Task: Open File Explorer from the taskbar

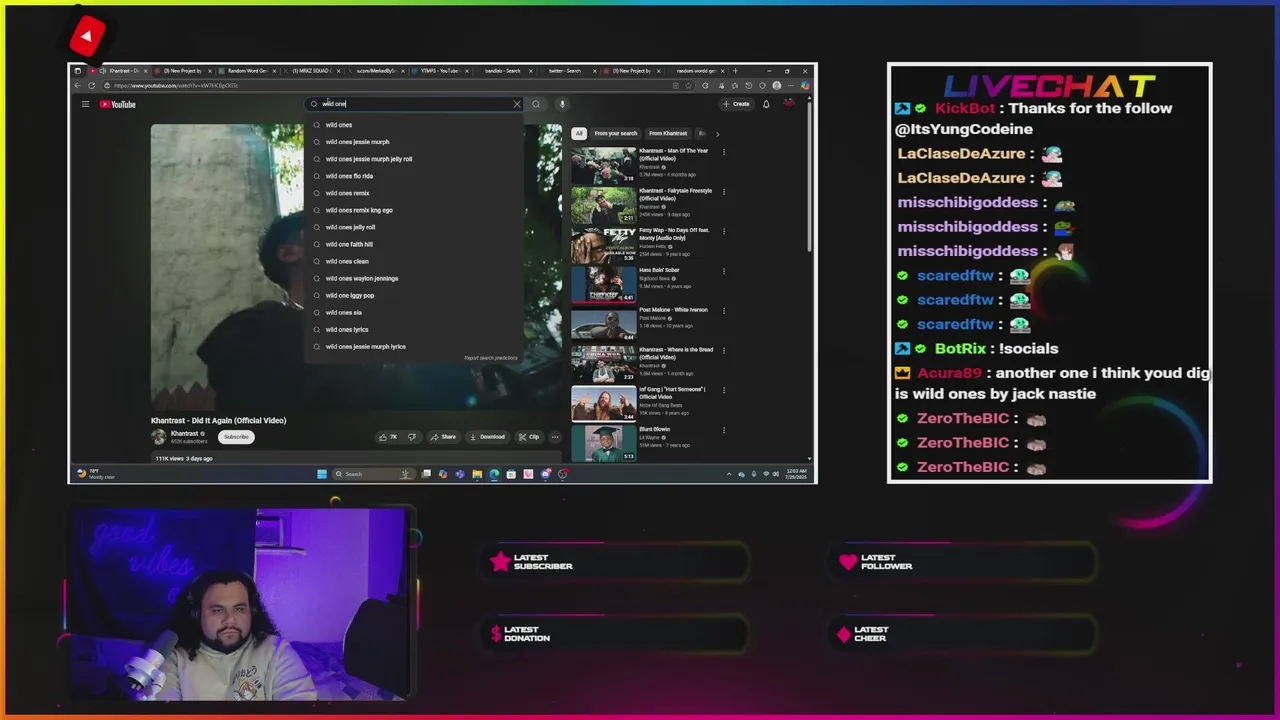Action: click(x=477, y=474)
